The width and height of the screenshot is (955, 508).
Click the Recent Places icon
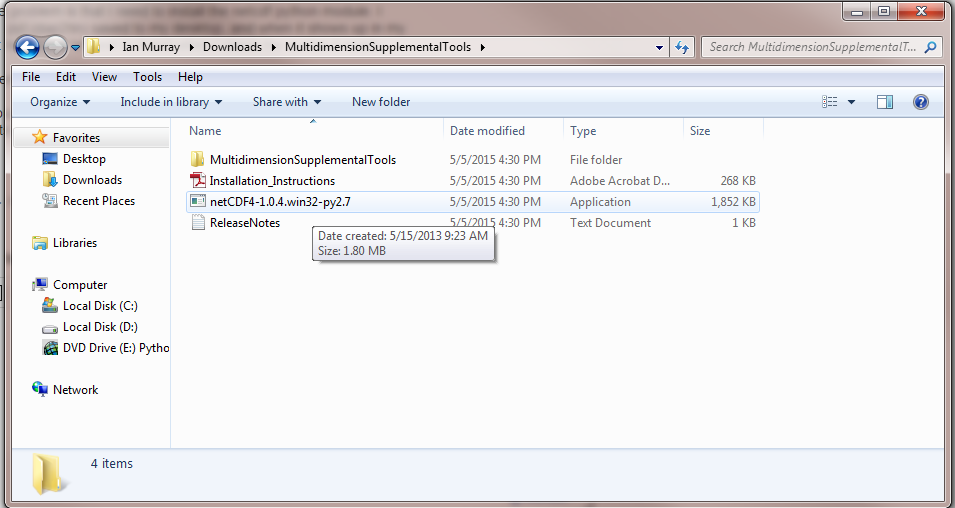click(x=50, y=200)
